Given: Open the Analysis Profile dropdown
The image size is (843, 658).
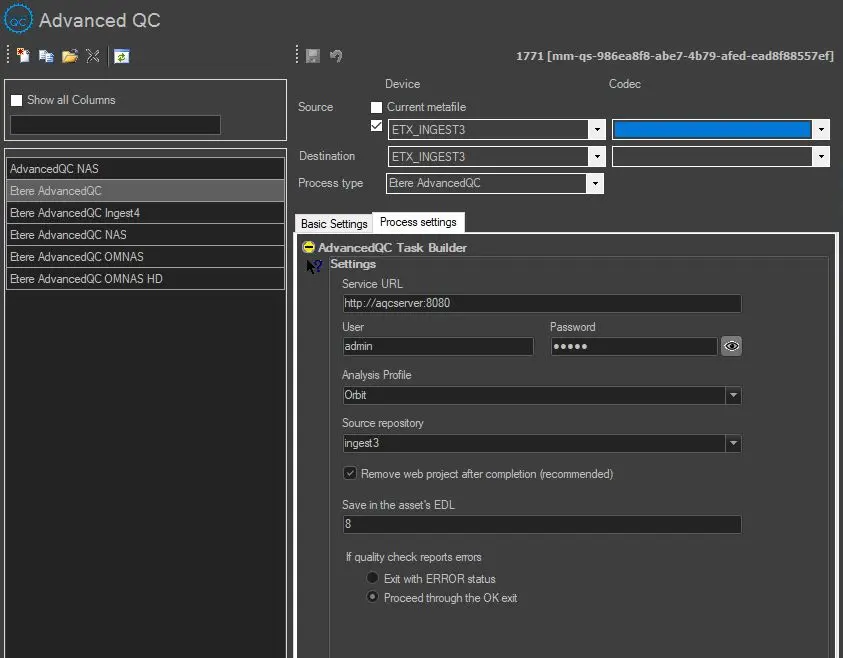Looking at the screenshot, I should tap(733, 395).
